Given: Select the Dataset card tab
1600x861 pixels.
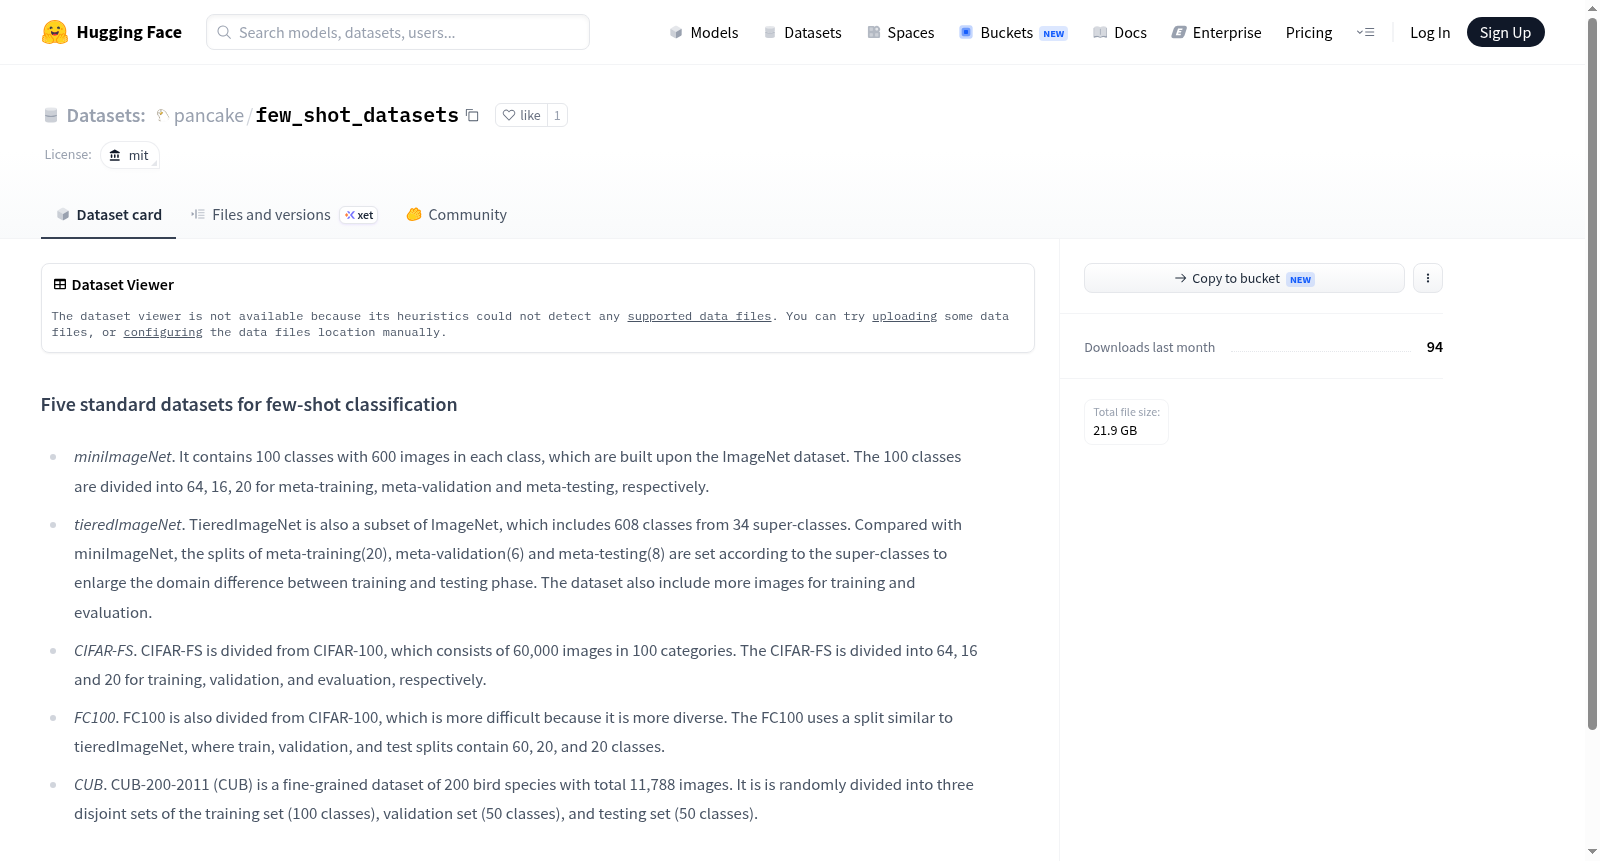Looking at the screenshot, I should pyautogui.click(x=109, y=214).
